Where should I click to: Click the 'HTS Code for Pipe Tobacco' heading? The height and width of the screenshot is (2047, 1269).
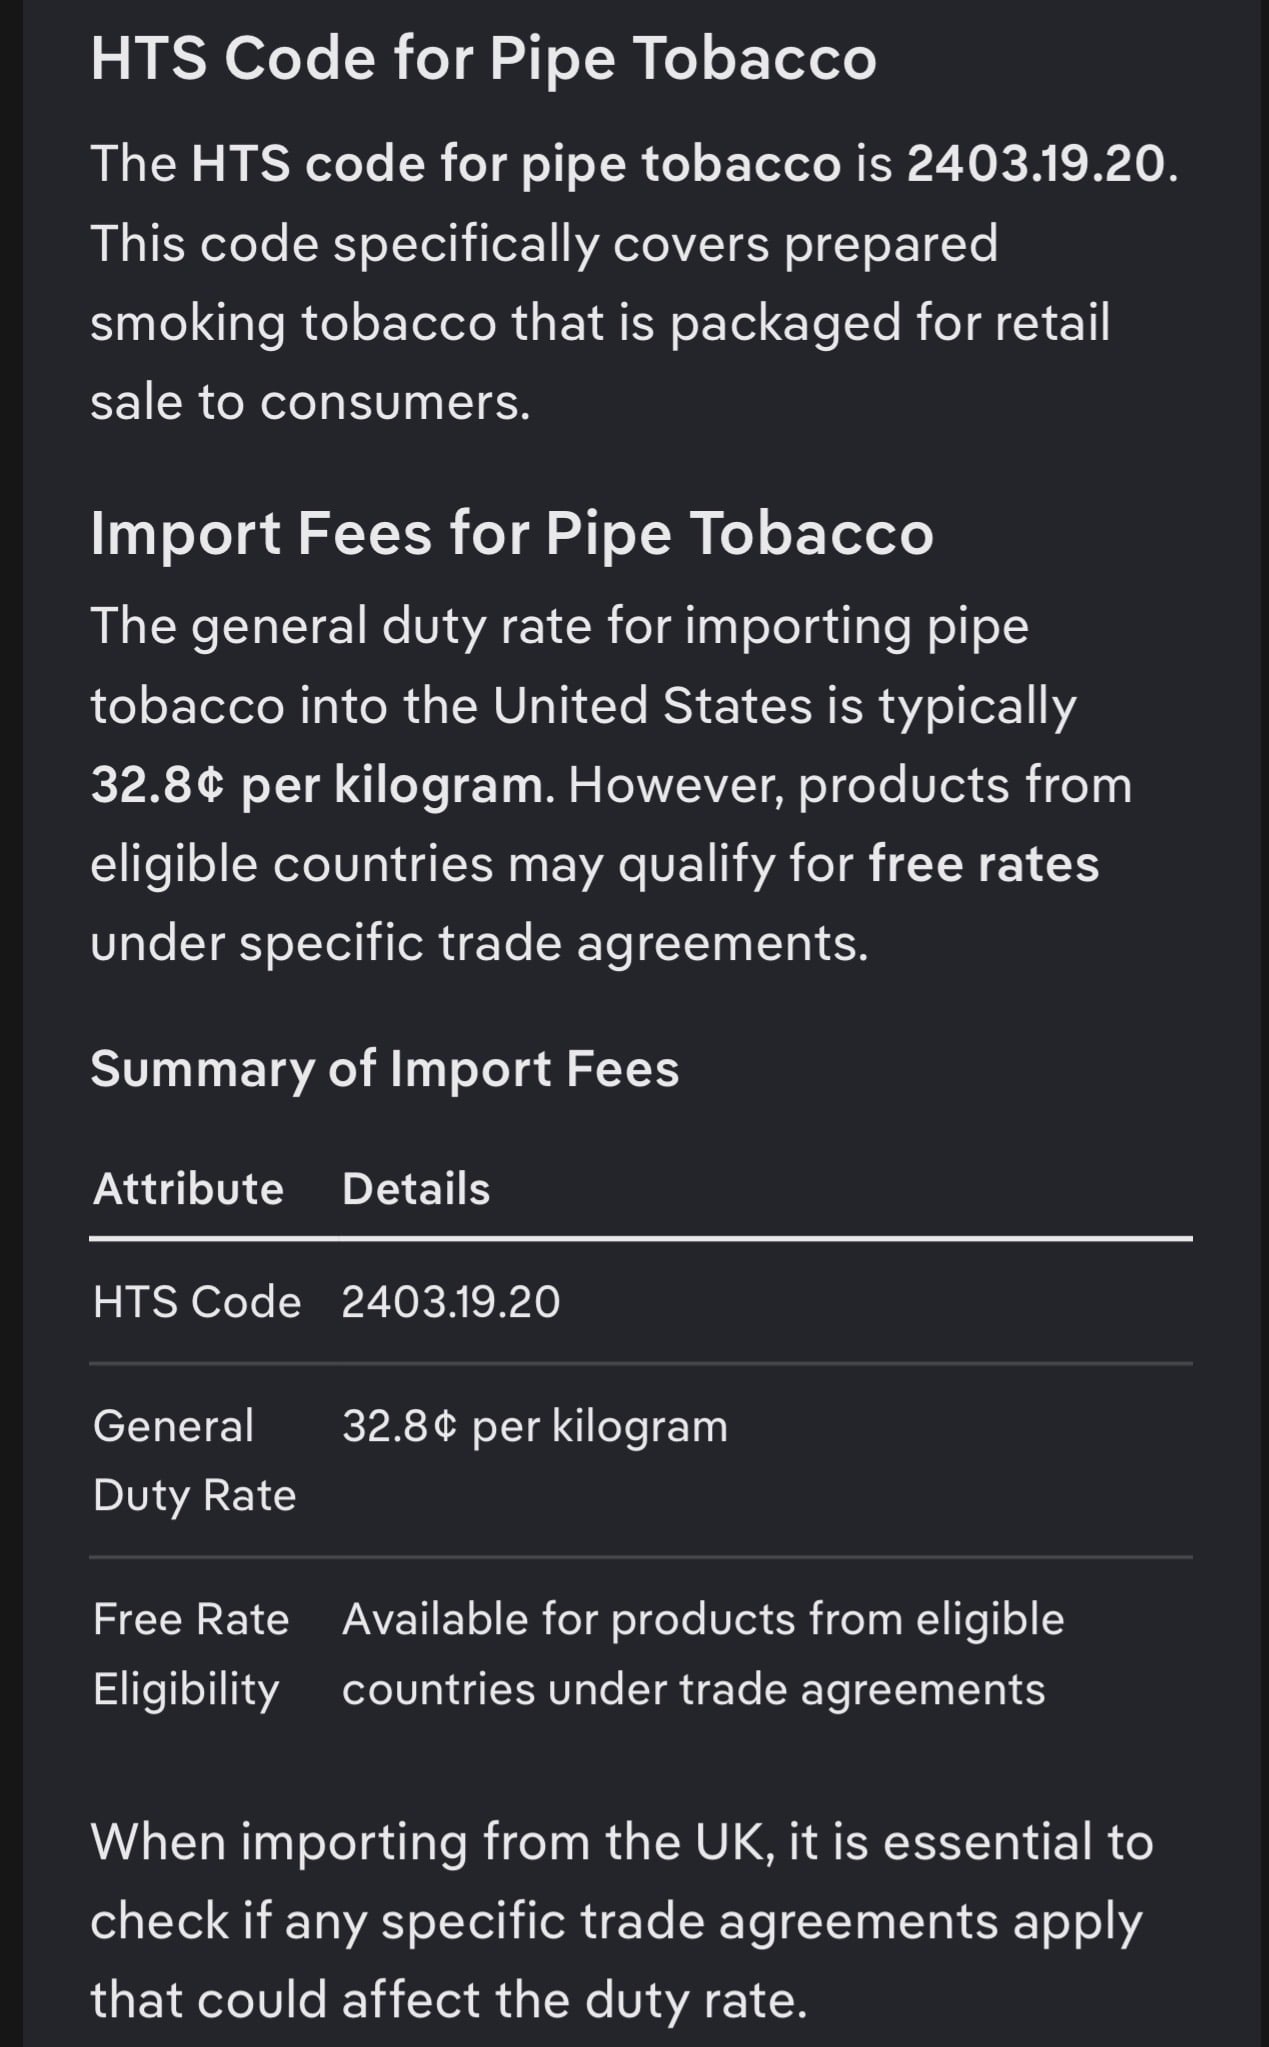pos(483,58)
